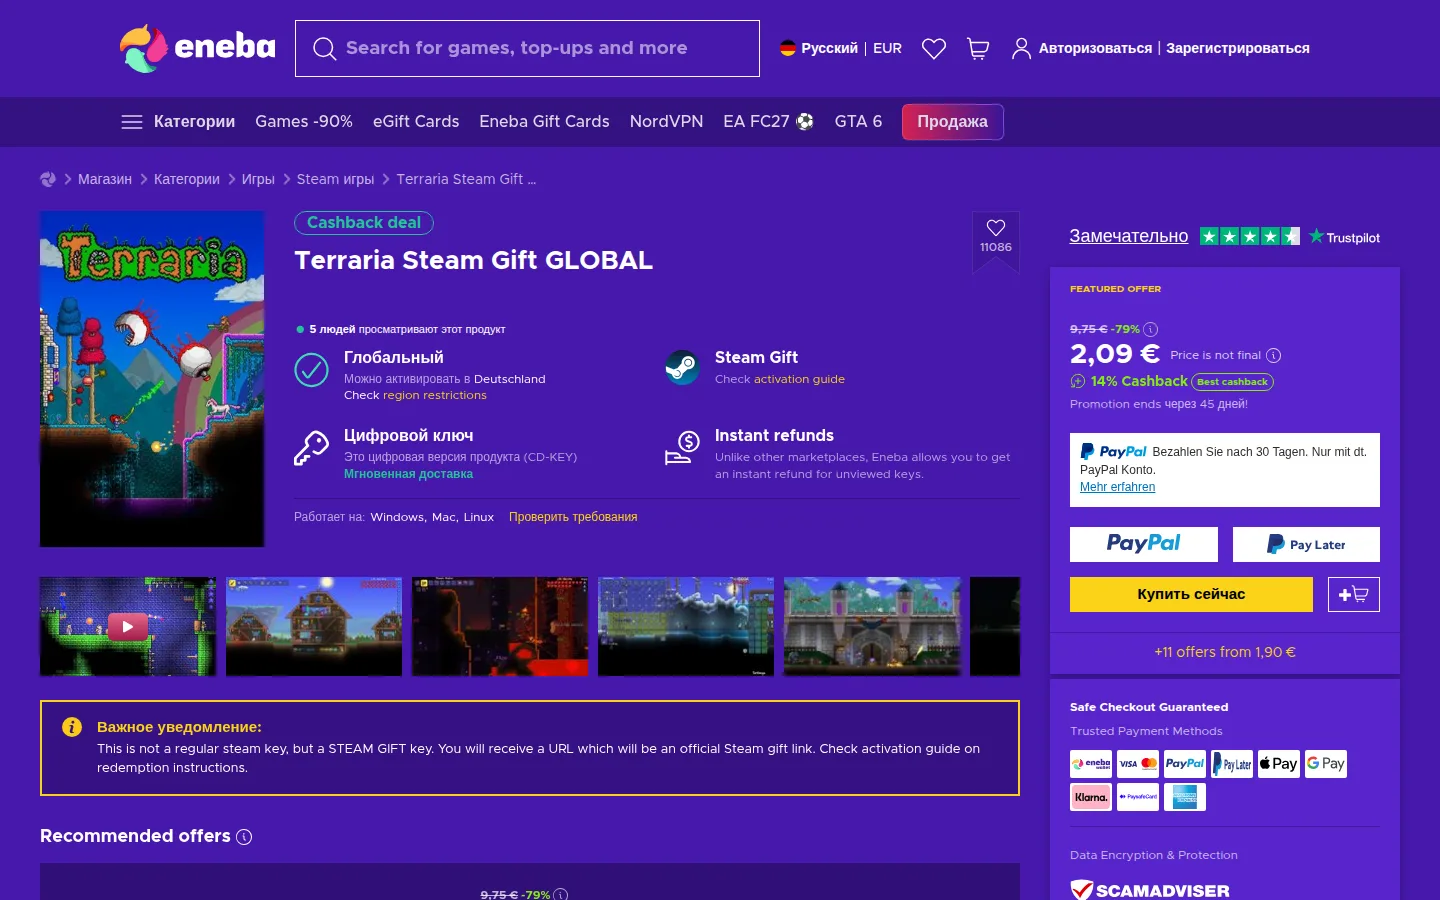This screenshot has height=900, width=1440.
Task: Click the PayPal payment method icon
Action: [1185, 764]
